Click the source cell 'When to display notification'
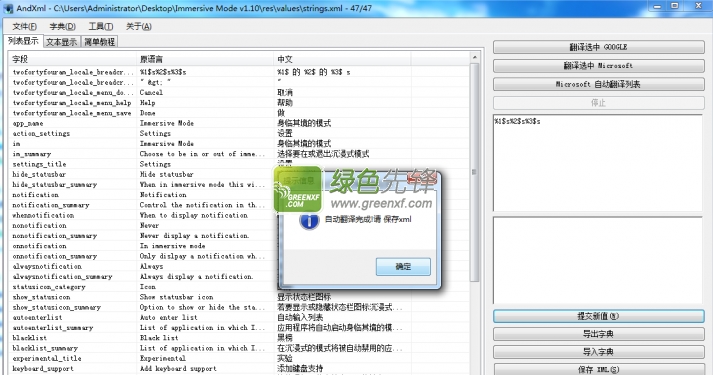Image resolution: width=713 pixels, height=375 pixels. tap(194, 215)
